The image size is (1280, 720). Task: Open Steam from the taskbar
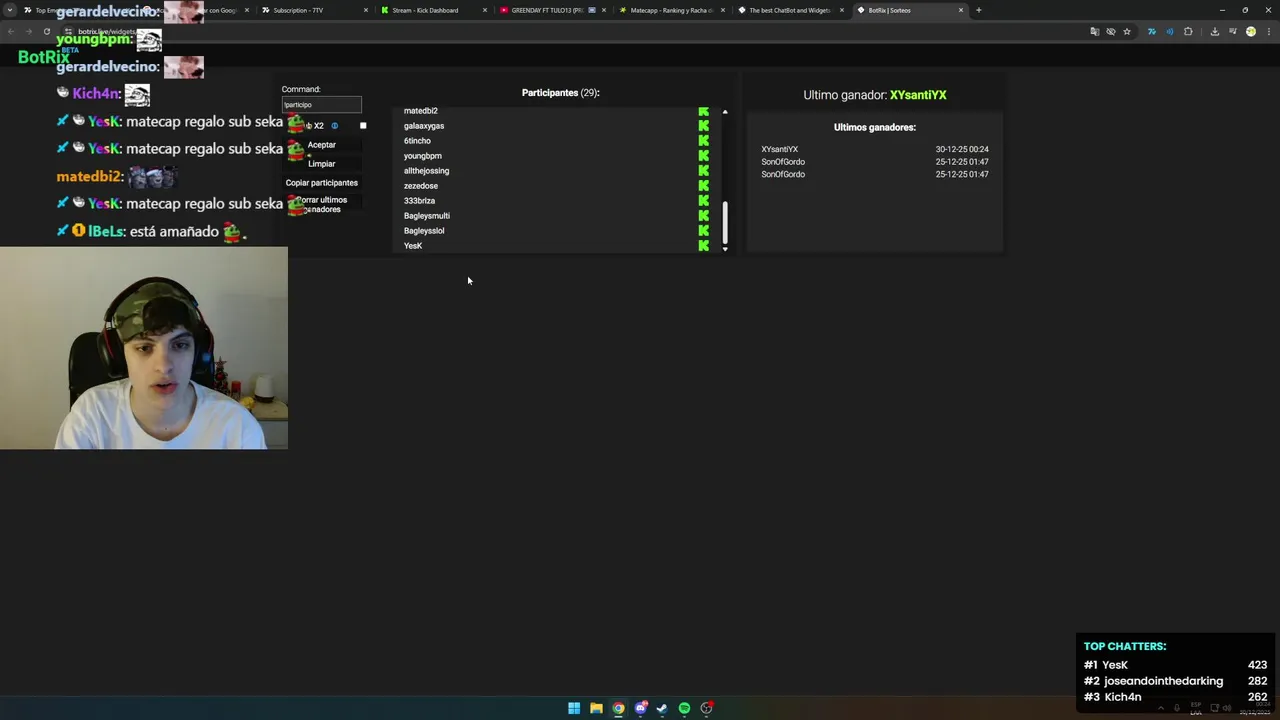tap(662, 708)
